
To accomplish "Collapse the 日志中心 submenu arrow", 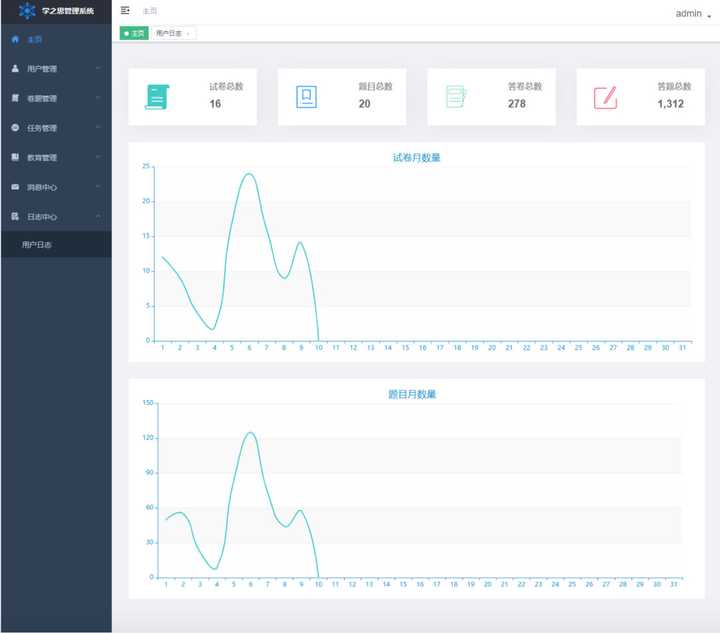I will point(98,216).
